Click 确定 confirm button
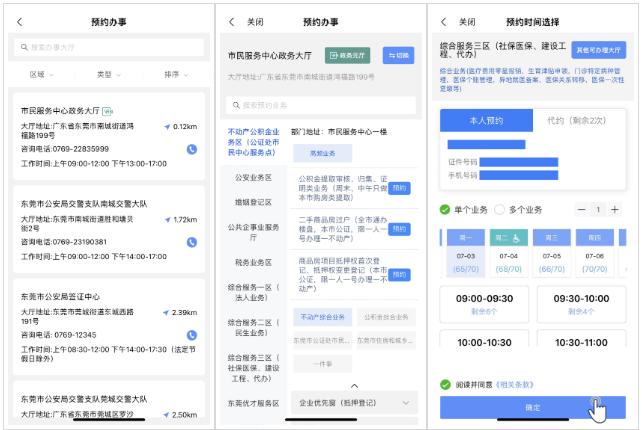The width and height of the screenshot is (642, 430). [533, 407]
